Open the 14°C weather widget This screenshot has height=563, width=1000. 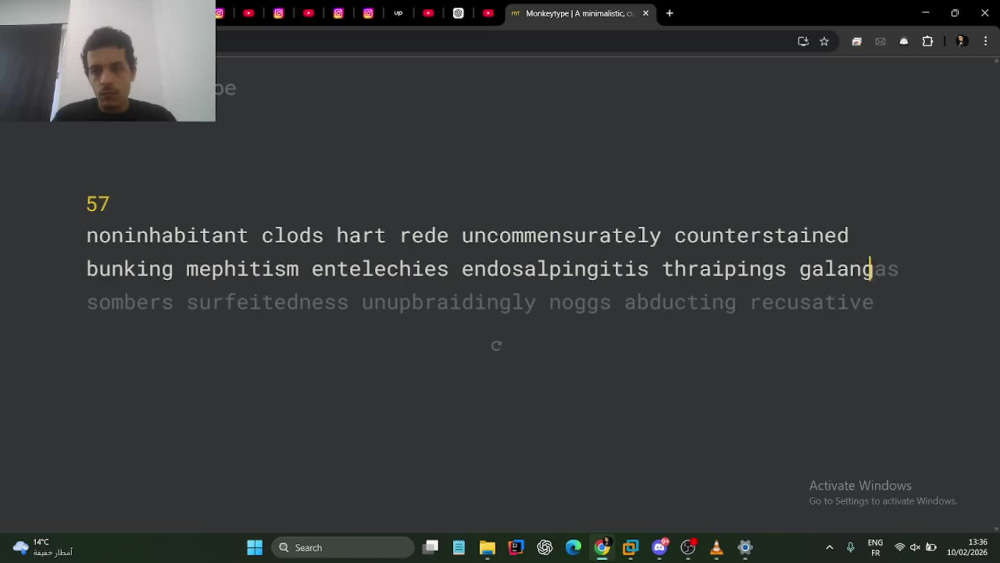[43, 547]
